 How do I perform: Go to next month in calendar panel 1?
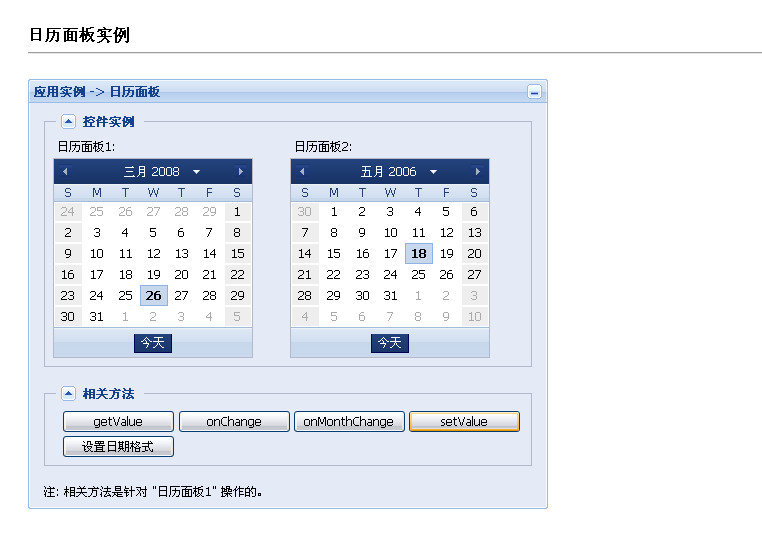click(x=241, y=172)
